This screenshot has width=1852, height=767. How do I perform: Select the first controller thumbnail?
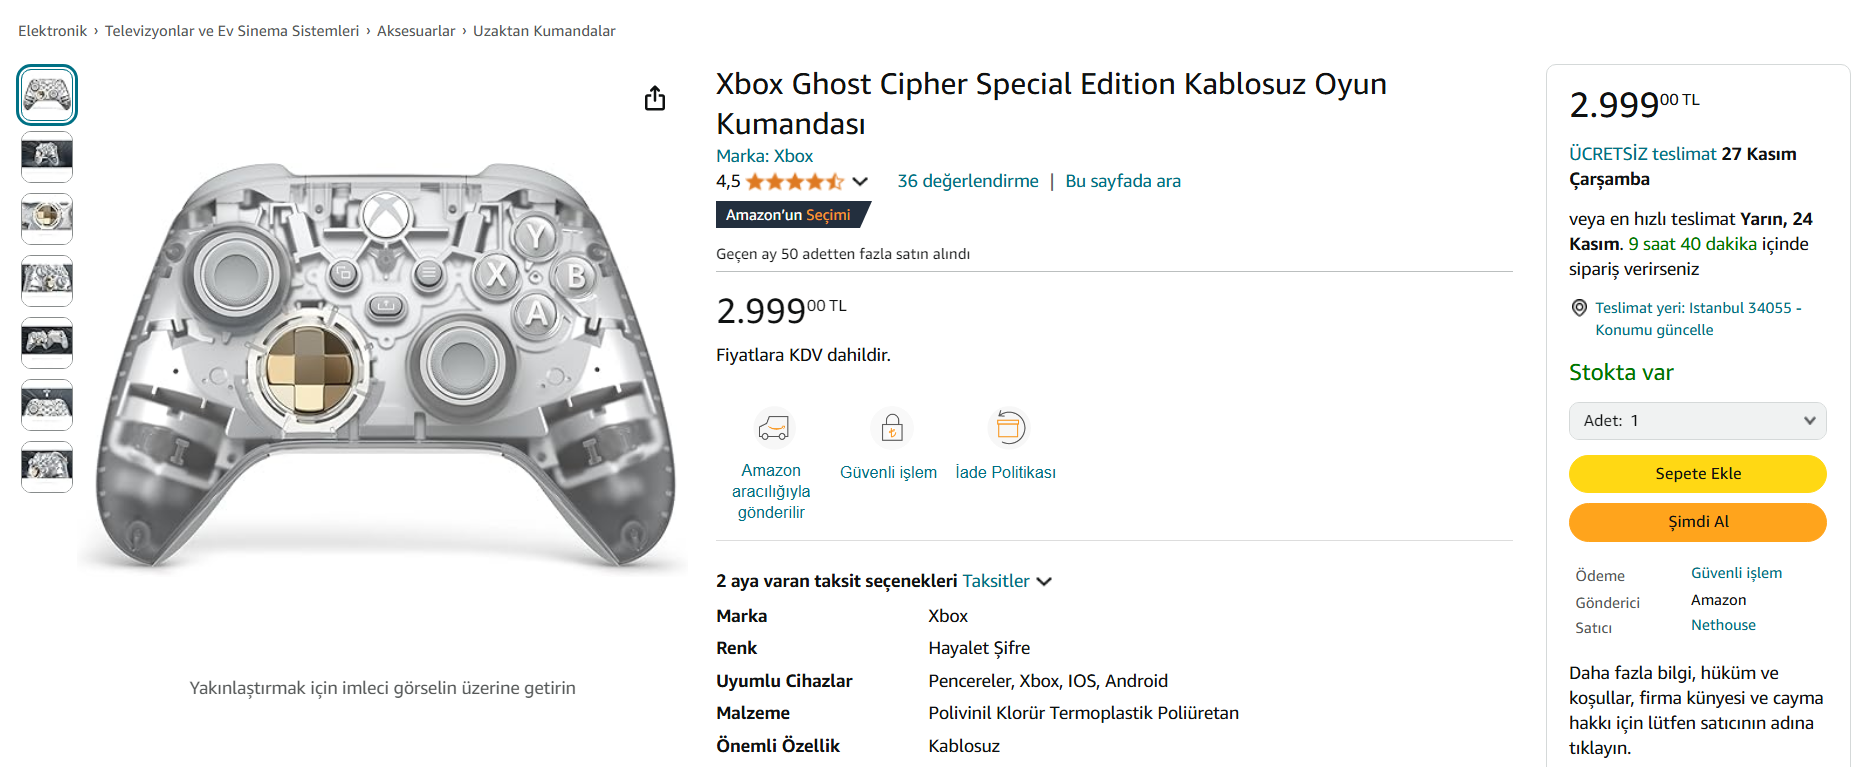tap(47, 95)
